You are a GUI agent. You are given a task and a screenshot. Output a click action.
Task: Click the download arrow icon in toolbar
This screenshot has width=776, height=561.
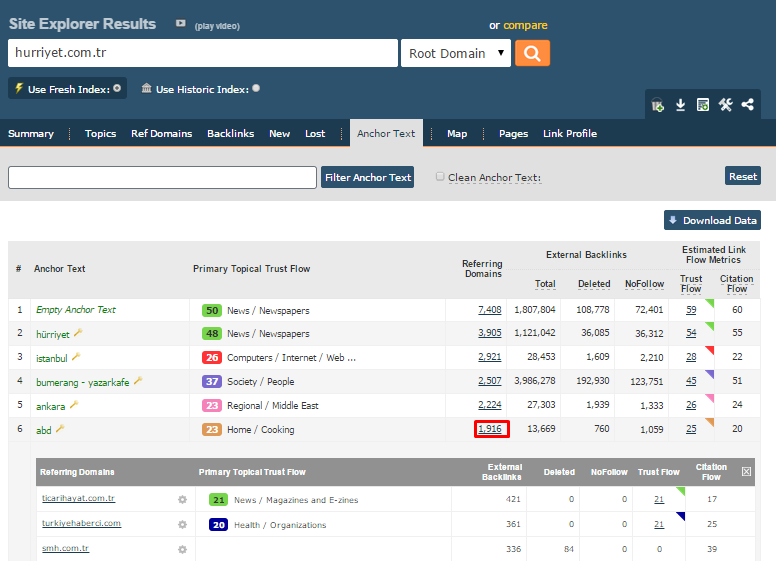click(x=680, y=105)
